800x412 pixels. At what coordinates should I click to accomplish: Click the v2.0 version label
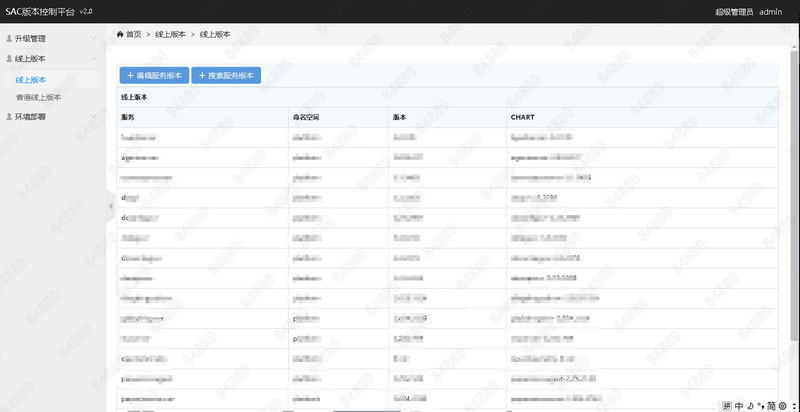click(x=86, y=11)
